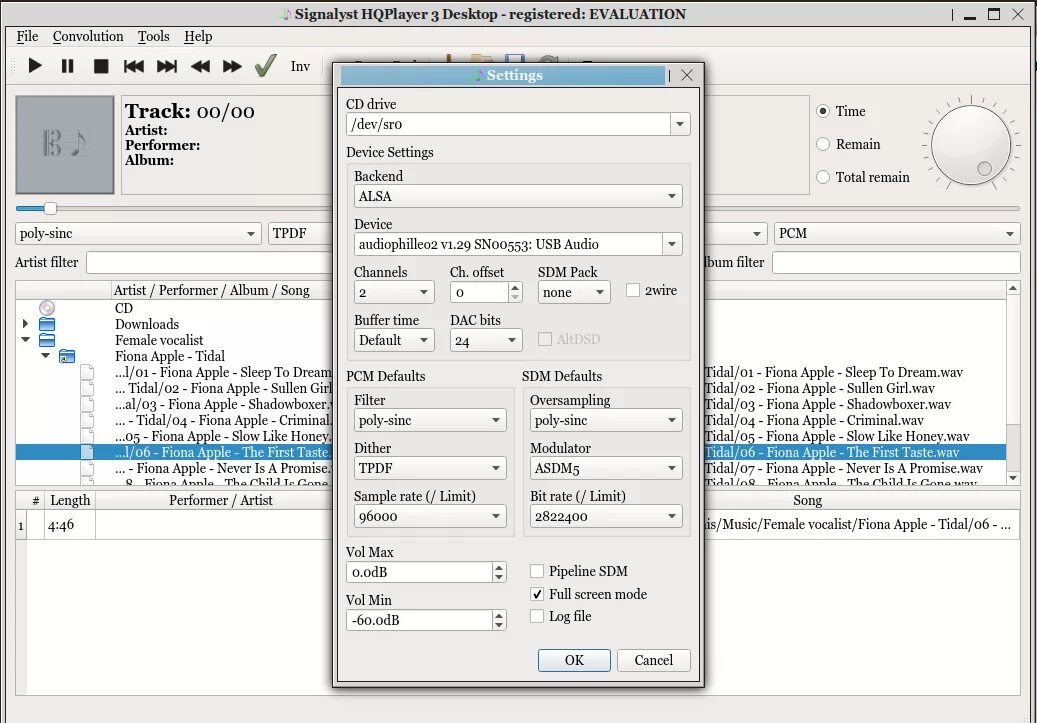Increase Ch. offset with up arrow
The height and width of the screenshot is (723, 1037).
515,287
